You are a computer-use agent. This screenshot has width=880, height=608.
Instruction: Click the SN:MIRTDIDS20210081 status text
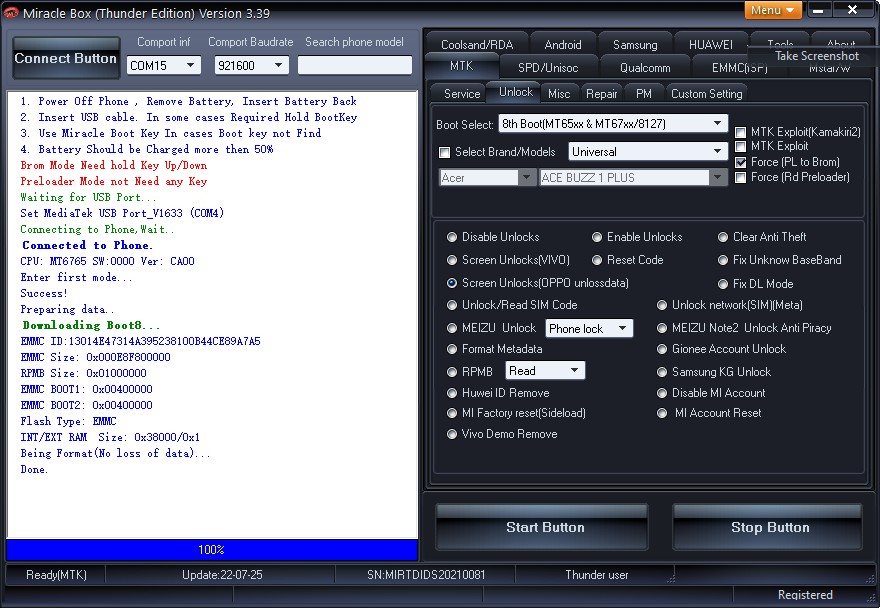pos(426,575)
